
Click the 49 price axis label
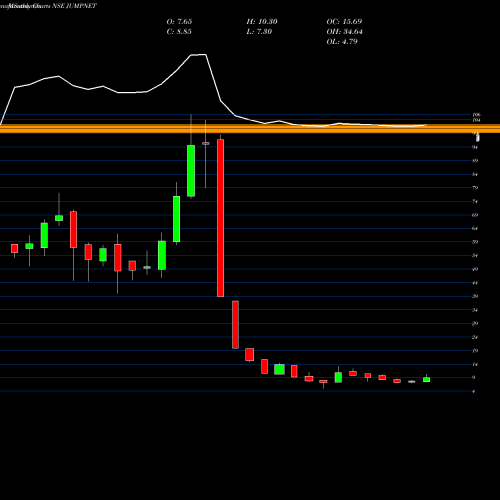(x=475, y=269)
